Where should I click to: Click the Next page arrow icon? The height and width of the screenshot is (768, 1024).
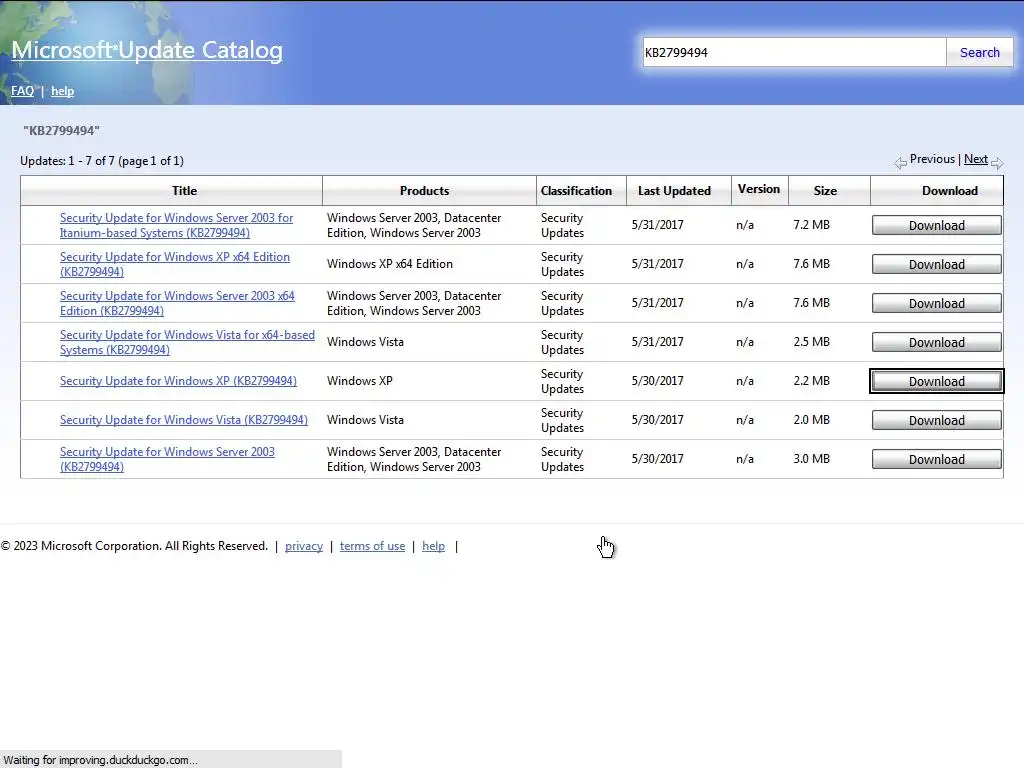(x=997, y=163)
